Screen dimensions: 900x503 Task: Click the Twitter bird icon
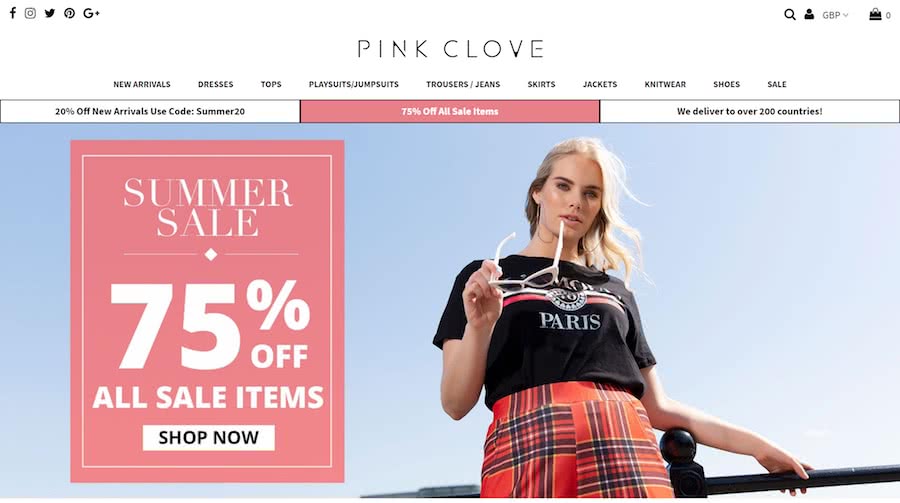tap(50, 13)
